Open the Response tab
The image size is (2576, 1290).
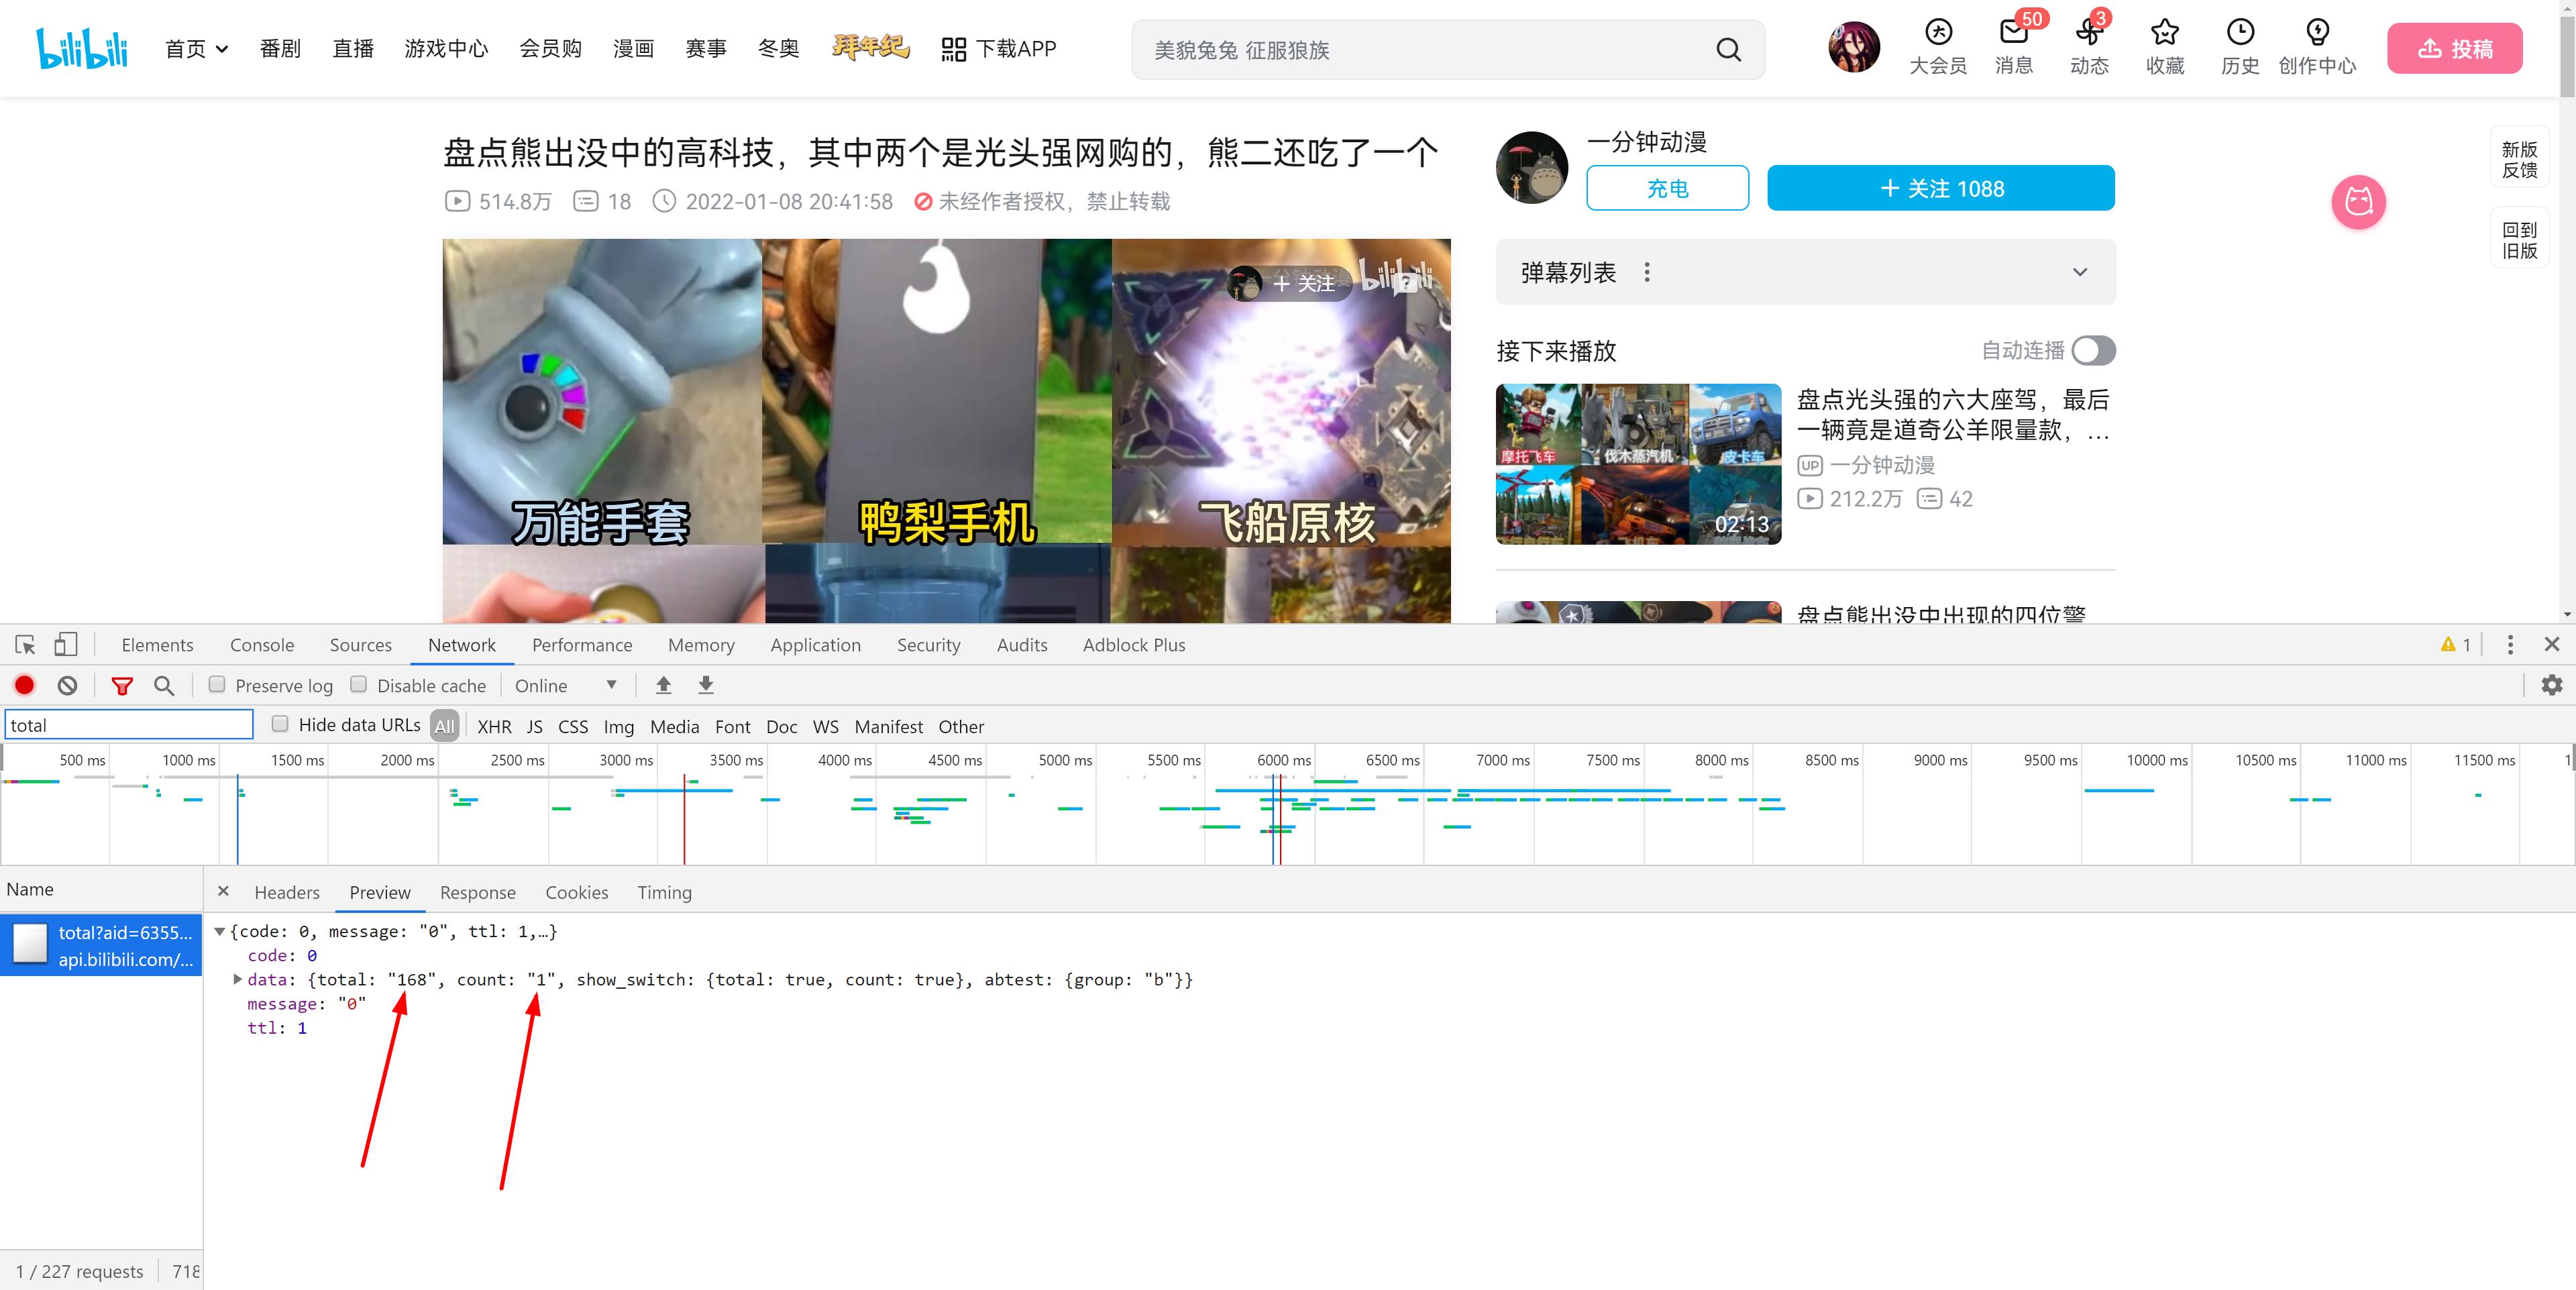coord(478,892)
